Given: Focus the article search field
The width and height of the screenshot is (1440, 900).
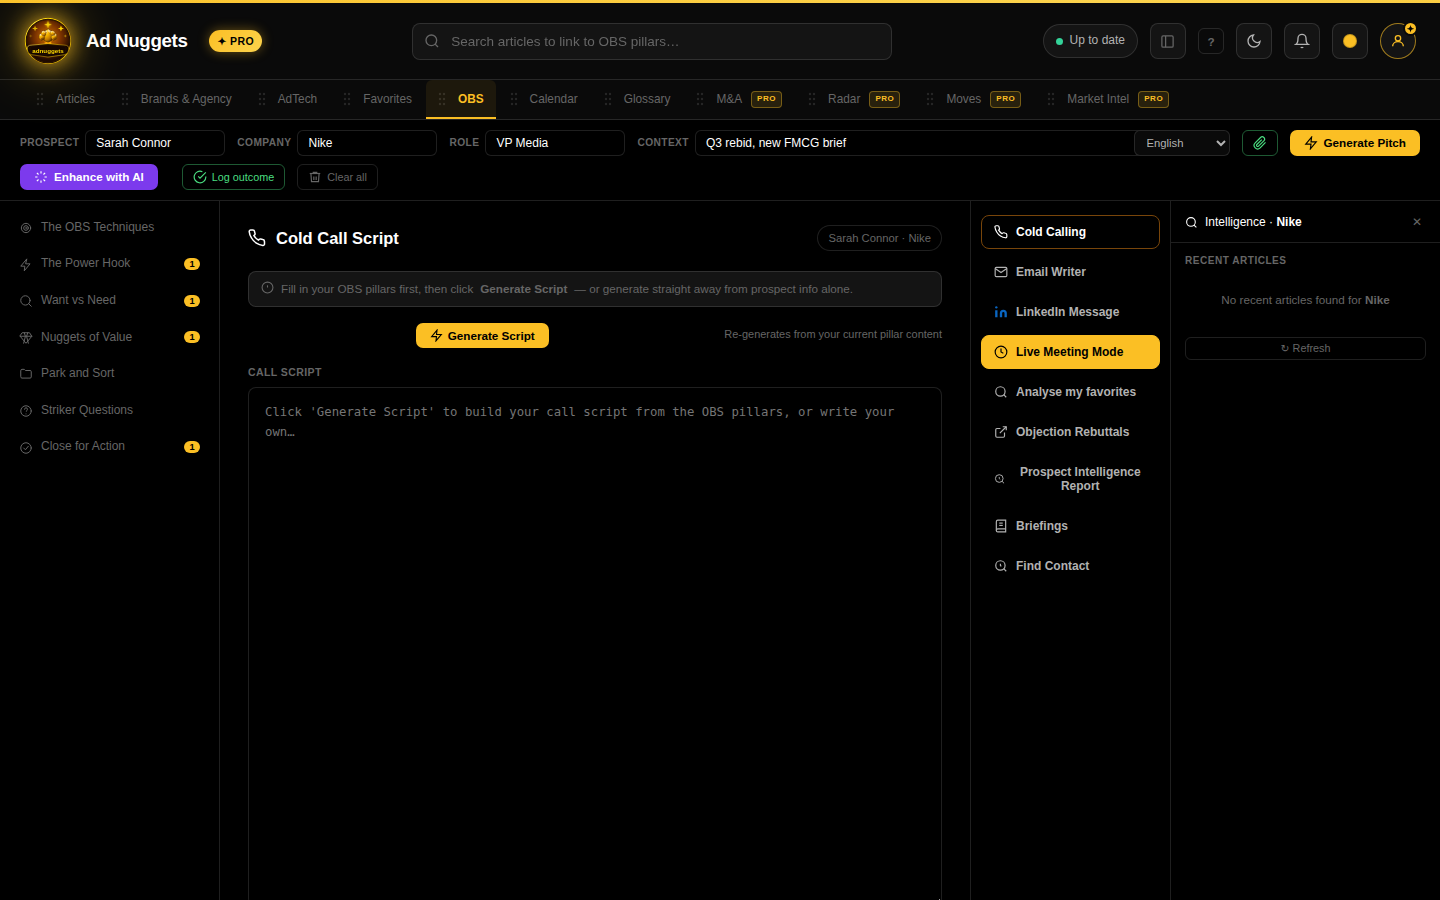Looking at the screenshot, I should click(652, 41).
